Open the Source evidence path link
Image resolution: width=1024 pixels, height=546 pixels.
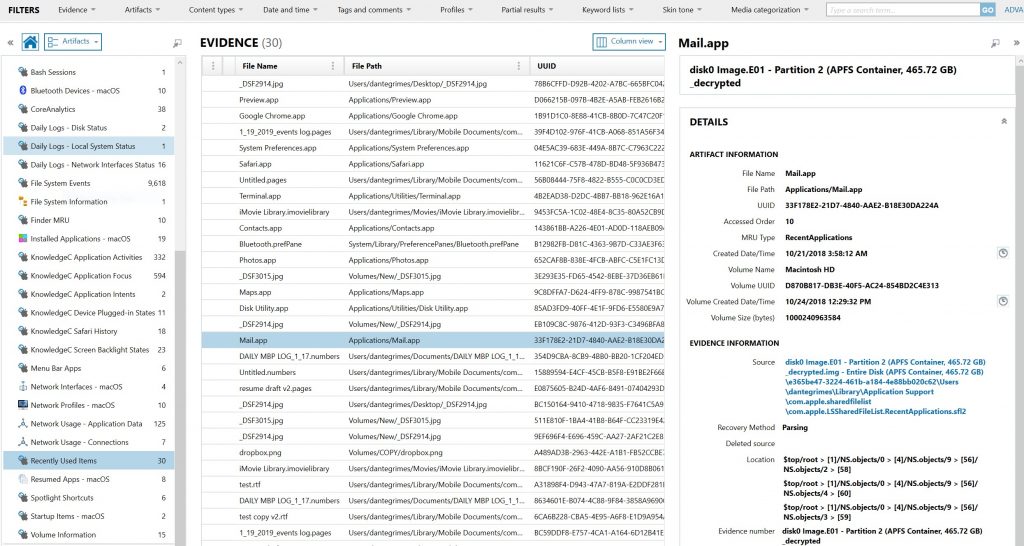pos(885,387)
